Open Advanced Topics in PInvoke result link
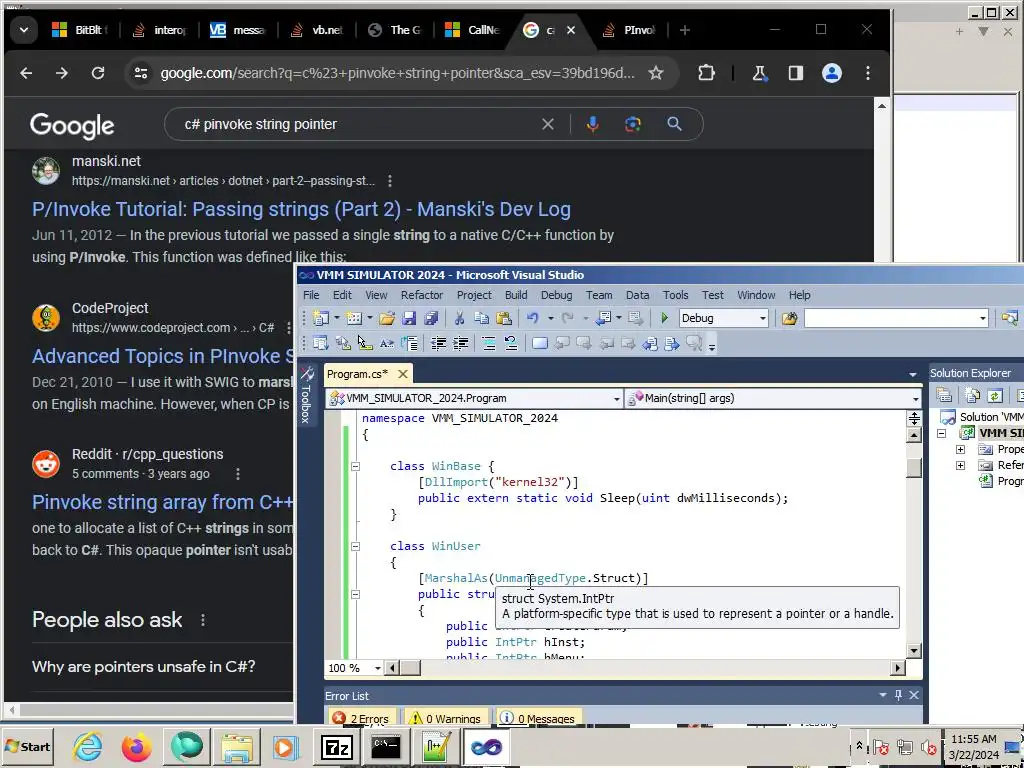1024x768 pixels. [x=163, y=356]
